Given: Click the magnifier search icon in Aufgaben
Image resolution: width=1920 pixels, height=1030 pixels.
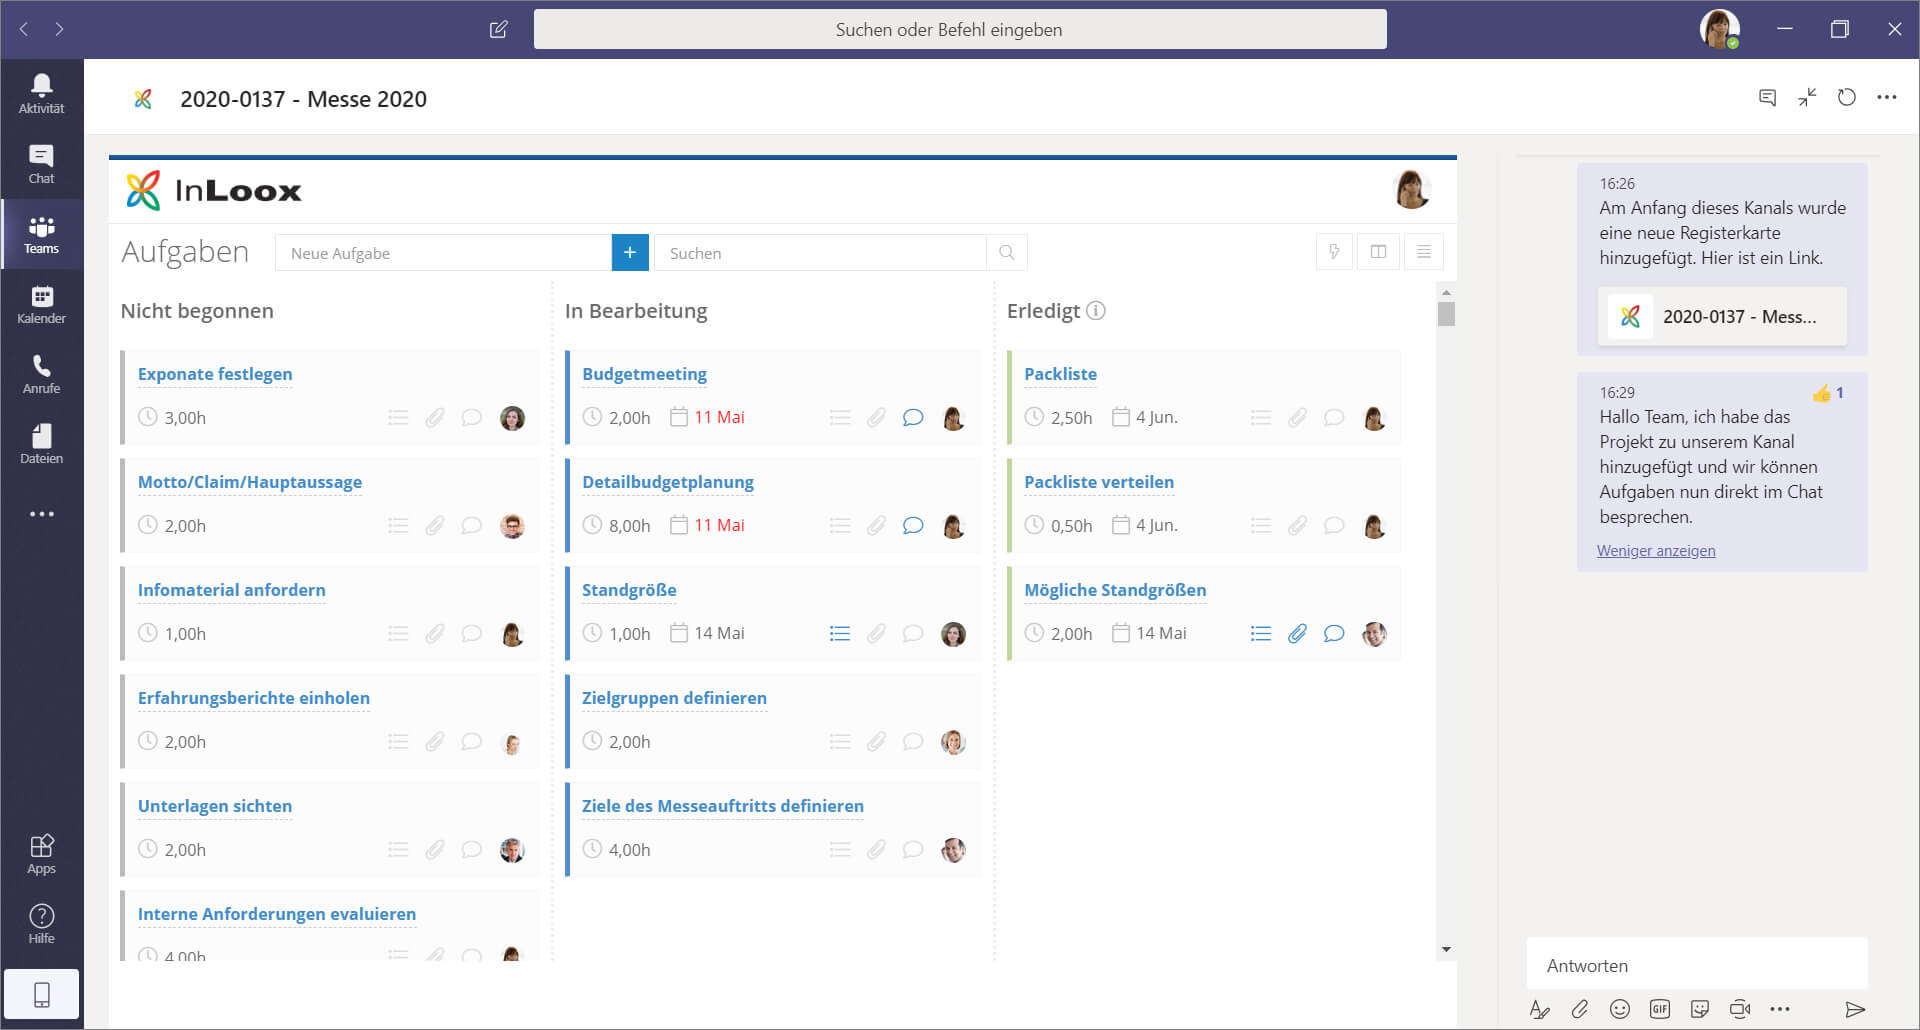Looking at the screenshot, I should tap(1007, 253).
